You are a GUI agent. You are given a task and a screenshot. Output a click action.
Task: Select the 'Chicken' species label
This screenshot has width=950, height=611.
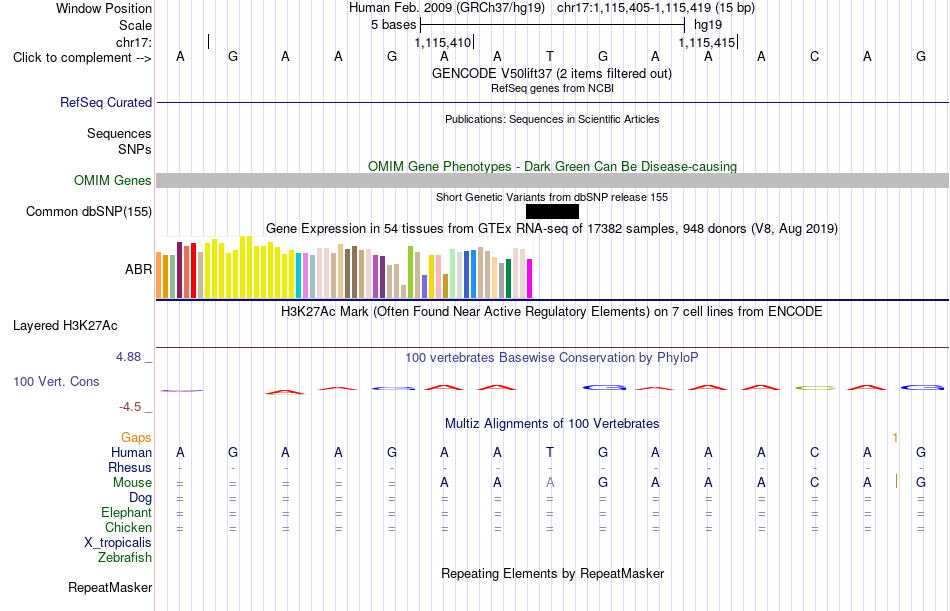pyautogui.click(x=128, y=527)
